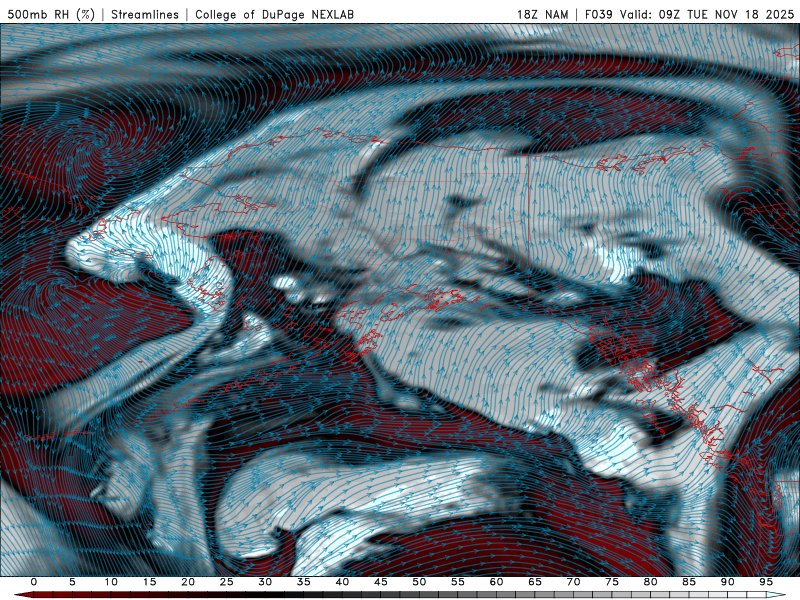Click the colorbar label '50'
The width and height of the screenshot is (800, 600).
(419, 582)
